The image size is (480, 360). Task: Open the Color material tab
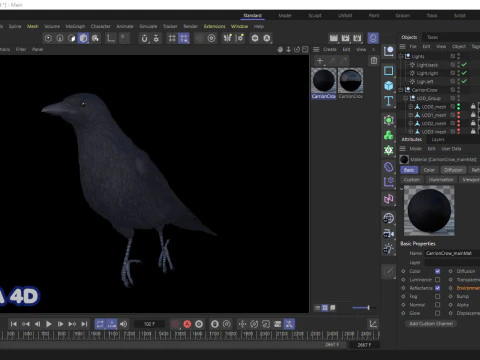429,170
